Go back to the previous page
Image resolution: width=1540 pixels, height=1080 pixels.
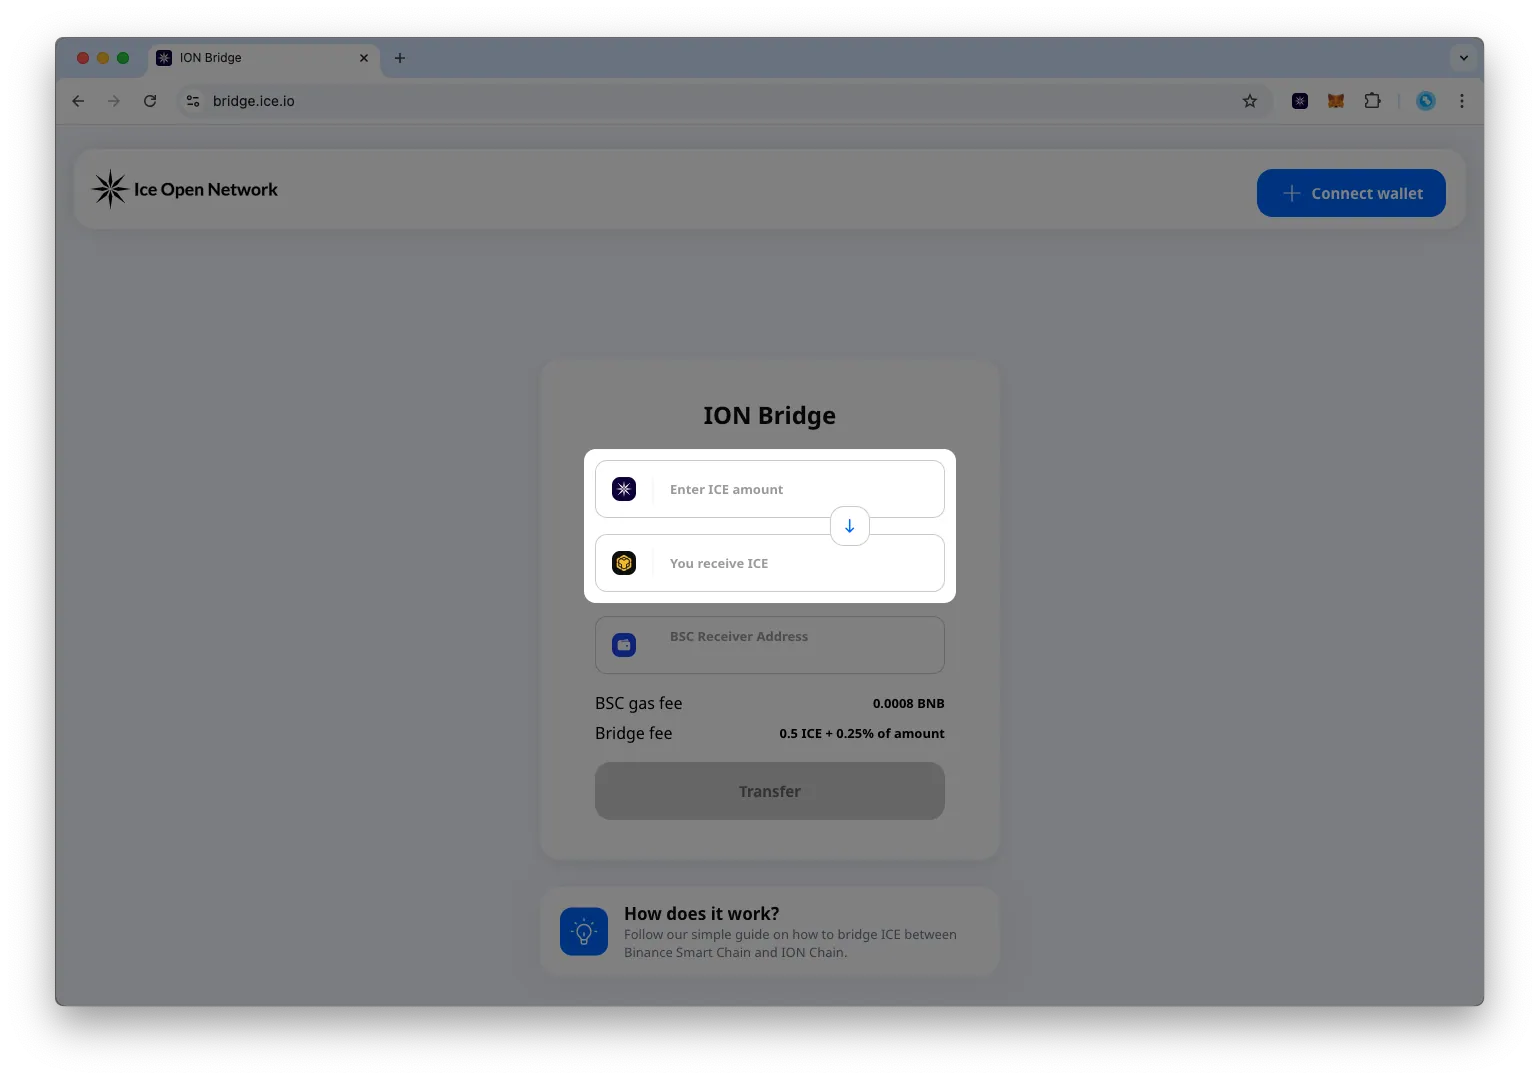point(78,101)
